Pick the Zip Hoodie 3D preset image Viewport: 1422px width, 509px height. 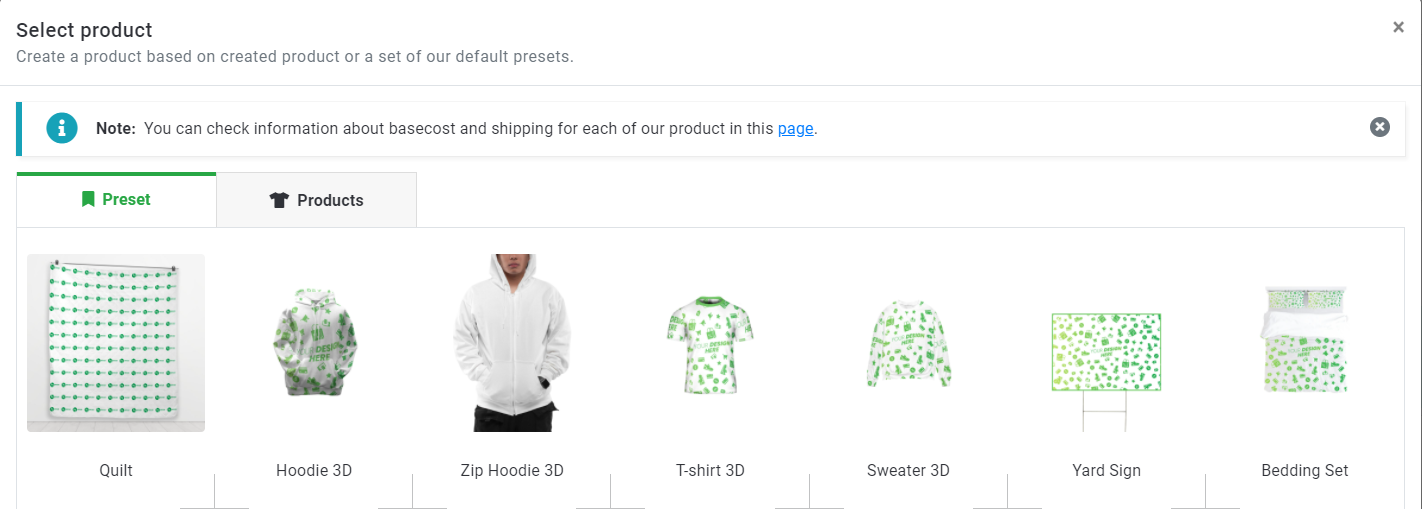point(512,343)
